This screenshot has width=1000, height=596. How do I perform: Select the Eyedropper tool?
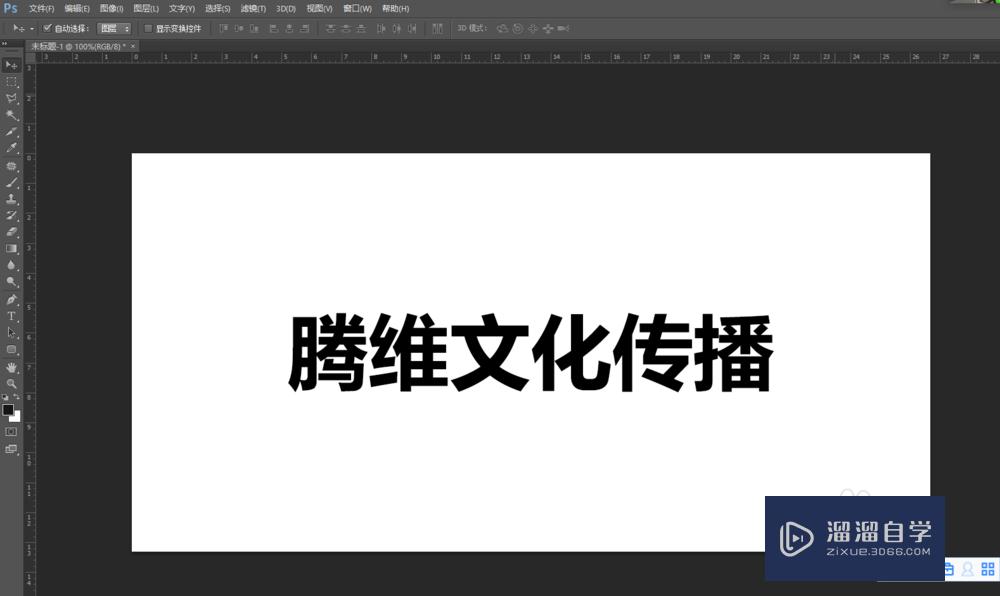11,149
